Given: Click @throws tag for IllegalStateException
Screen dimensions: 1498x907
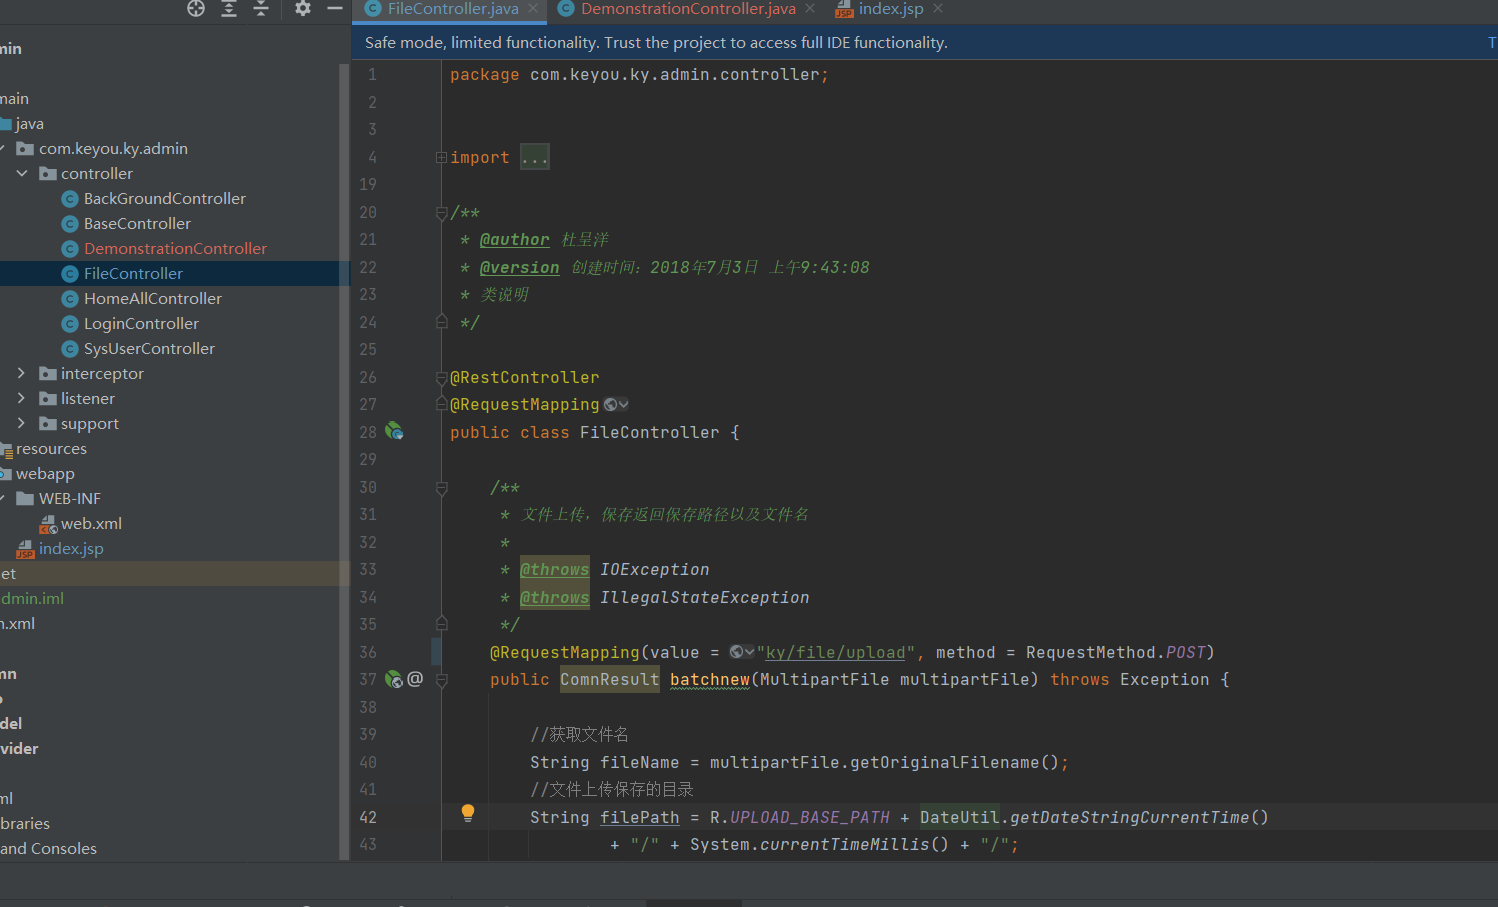Looking at the screenshot, I should pos(554,597).
